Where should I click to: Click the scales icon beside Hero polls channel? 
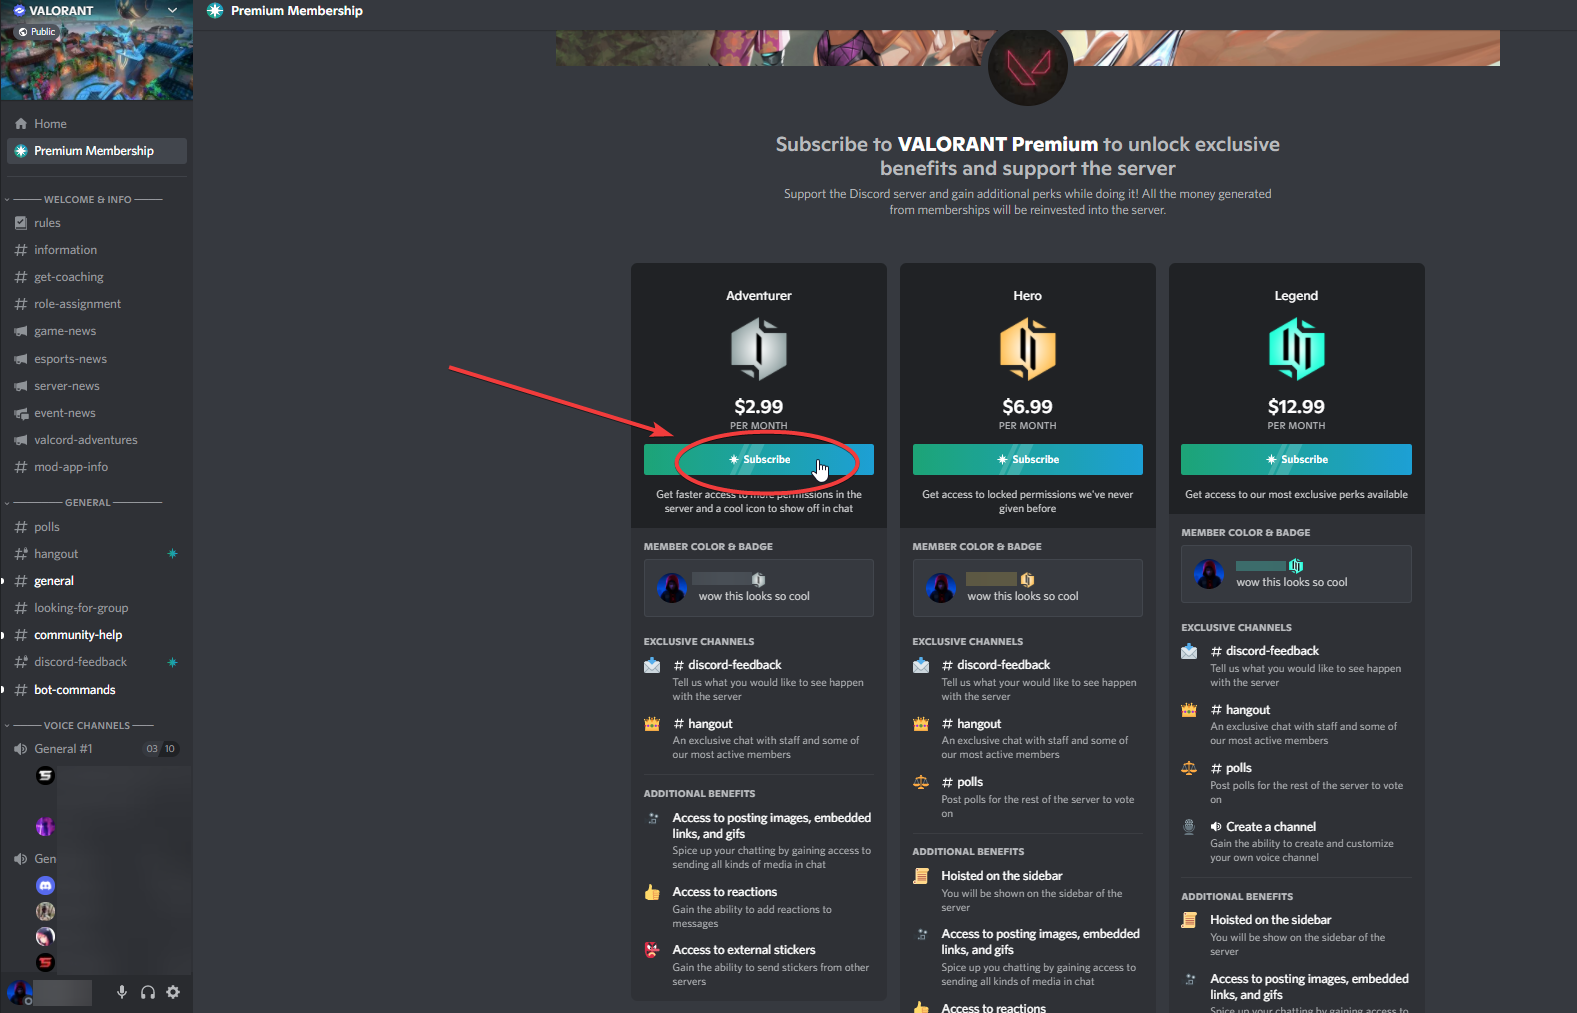click(x=921, y=782)
